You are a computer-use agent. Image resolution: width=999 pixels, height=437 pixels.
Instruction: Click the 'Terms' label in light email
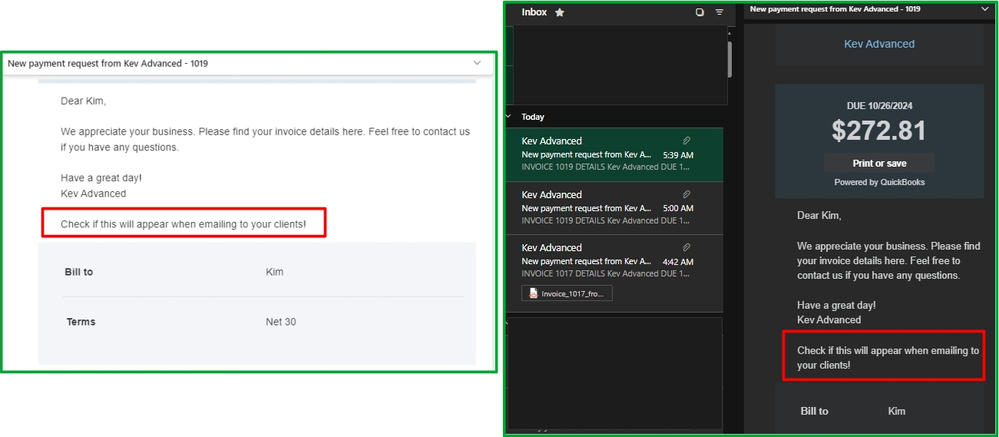point(81,322)
